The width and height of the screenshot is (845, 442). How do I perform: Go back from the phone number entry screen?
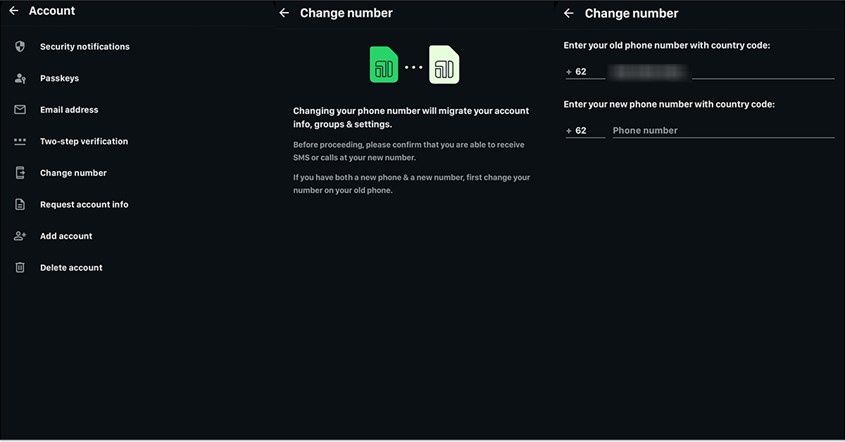click(x=569, y=13)
